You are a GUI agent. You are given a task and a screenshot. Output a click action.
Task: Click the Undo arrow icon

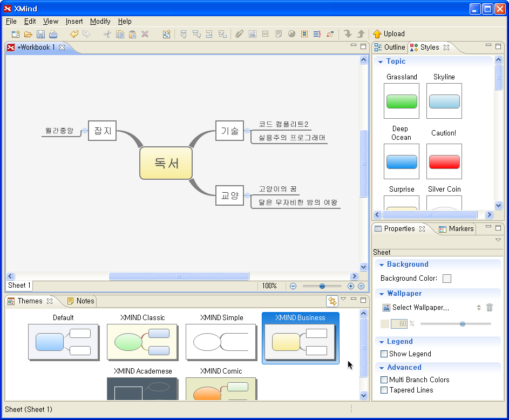click(74, 34)
